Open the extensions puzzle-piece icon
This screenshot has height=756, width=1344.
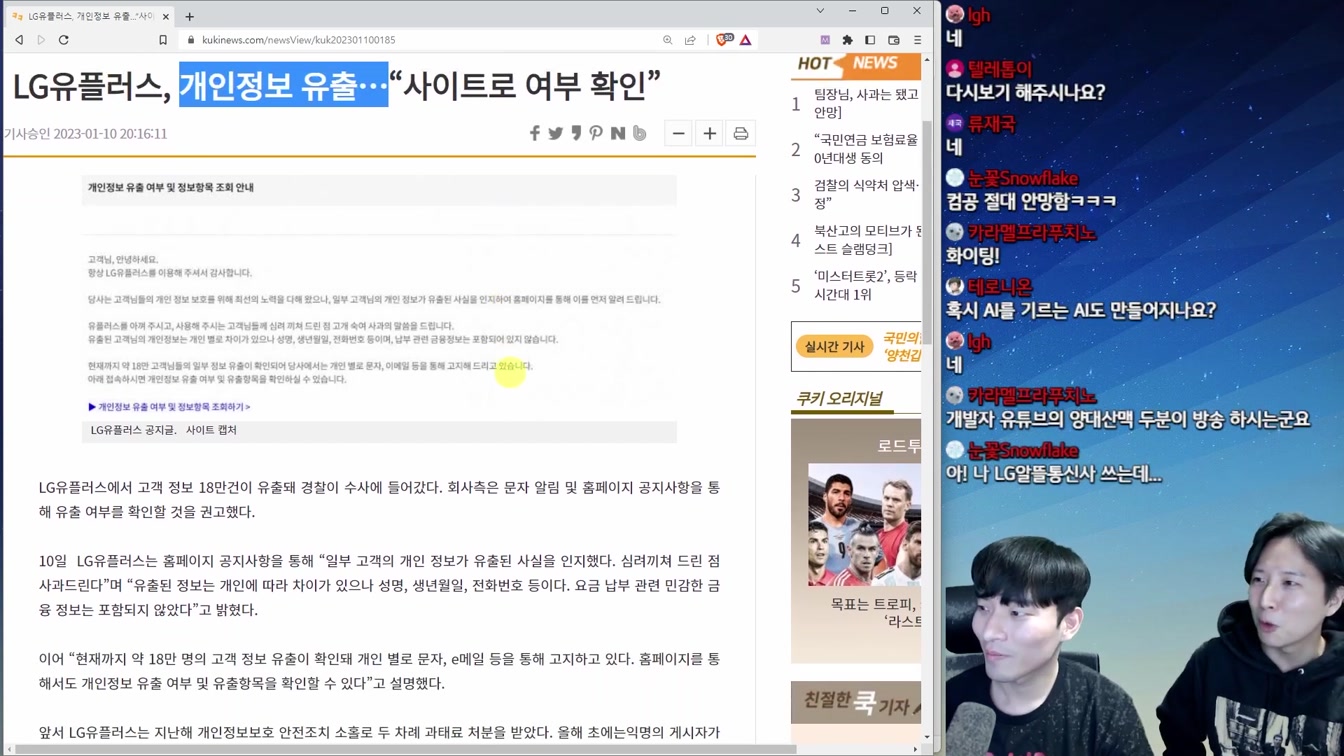click(x=847, y=40)
